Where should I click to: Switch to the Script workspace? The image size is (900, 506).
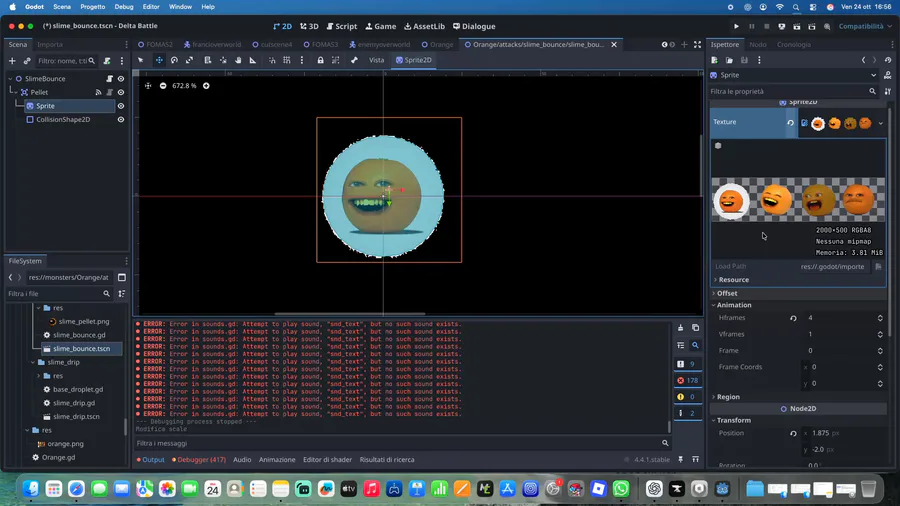coord(342,26)
